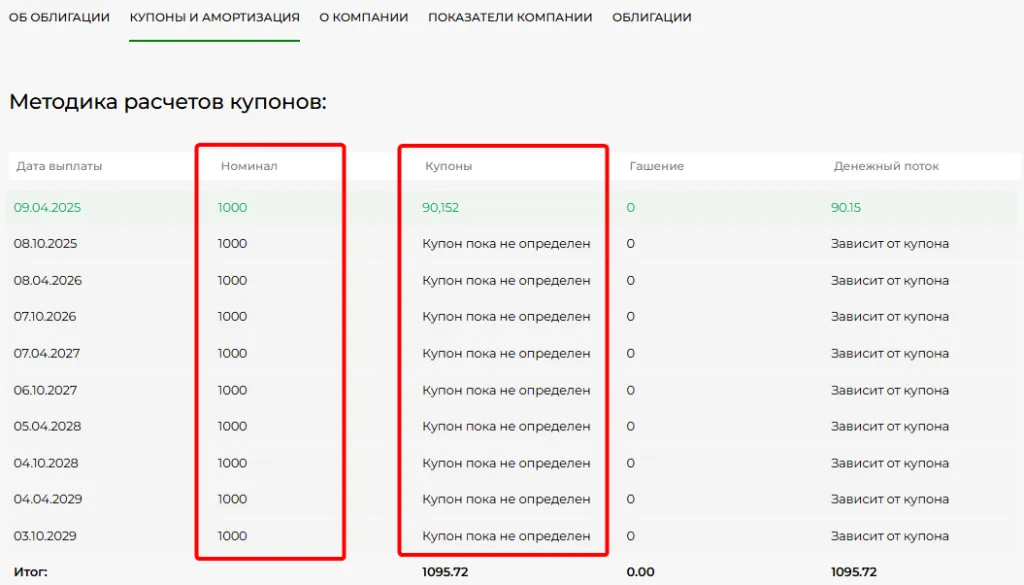The image size is (1024, 585).
Task: Select the 08.10.2025 payment date row
Action: pyautogui.click(x=45, y=244)
